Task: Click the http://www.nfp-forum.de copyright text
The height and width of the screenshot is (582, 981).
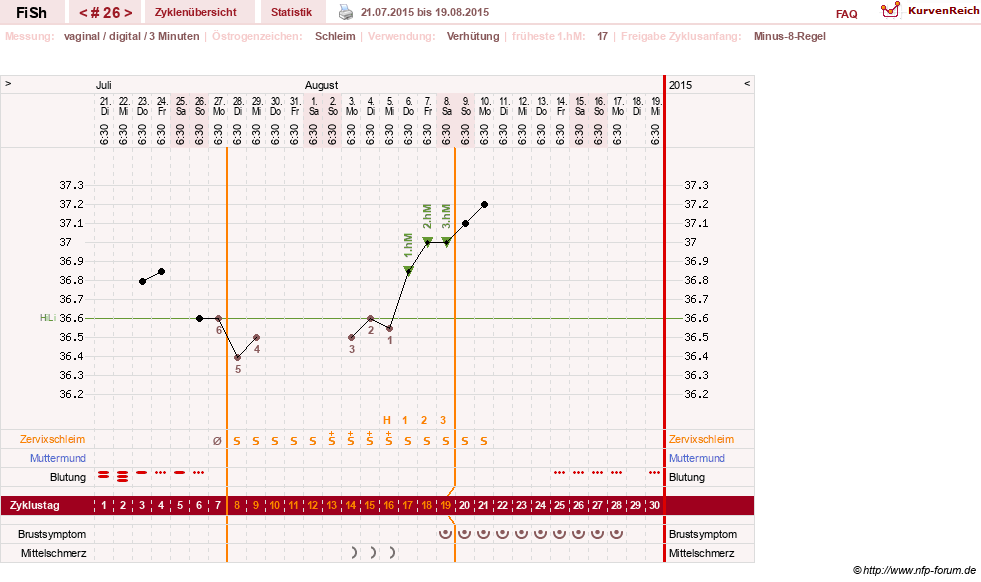Action: click(x=915, y=570)
